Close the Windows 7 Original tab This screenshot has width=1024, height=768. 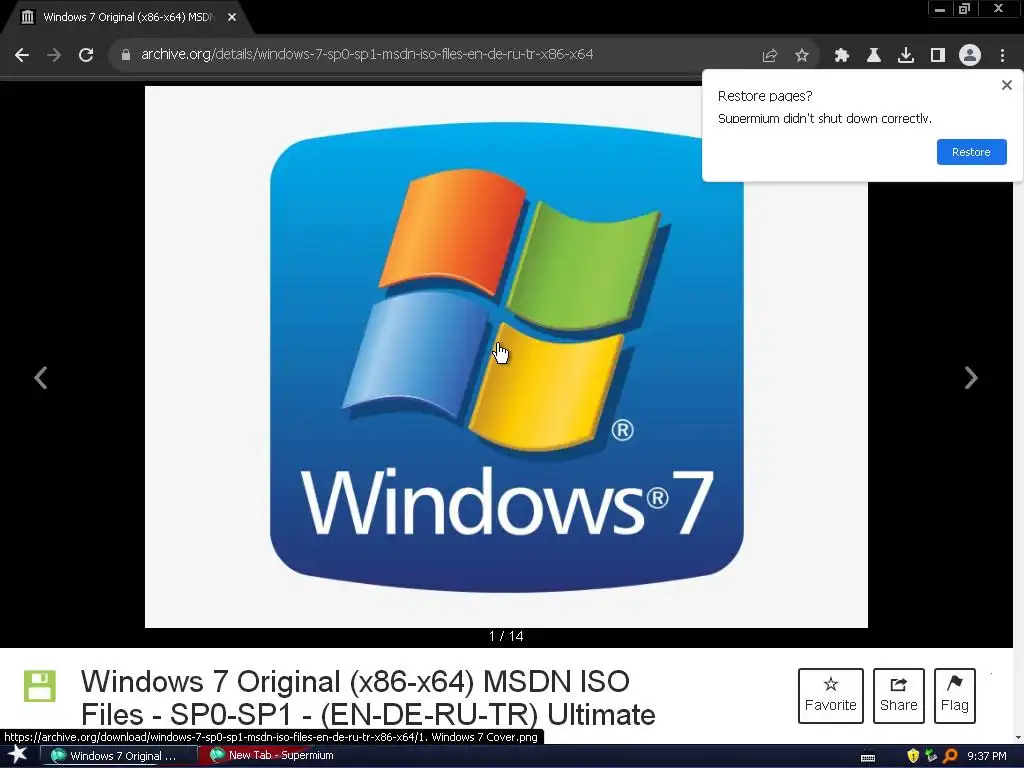tap(232, 18)
